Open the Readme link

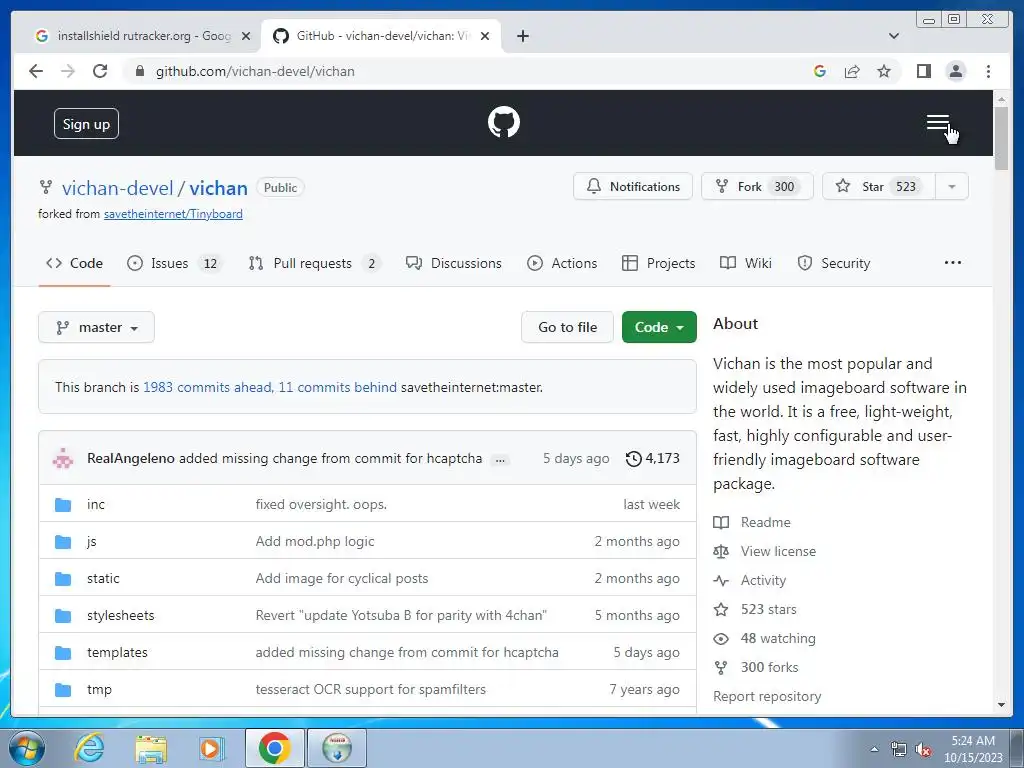(752, 522)
